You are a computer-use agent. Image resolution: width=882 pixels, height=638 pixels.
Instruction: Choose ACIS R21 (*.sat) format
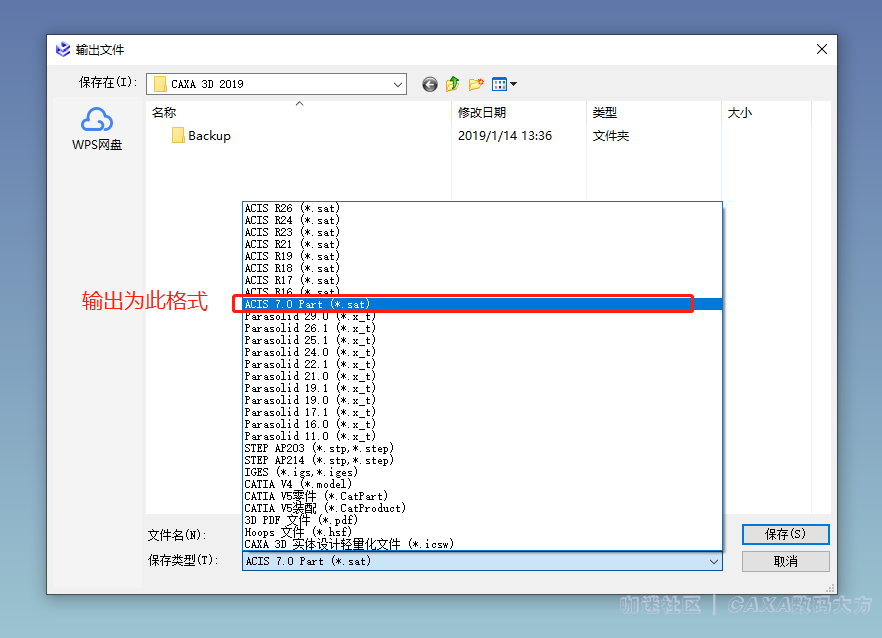[482, 244]
